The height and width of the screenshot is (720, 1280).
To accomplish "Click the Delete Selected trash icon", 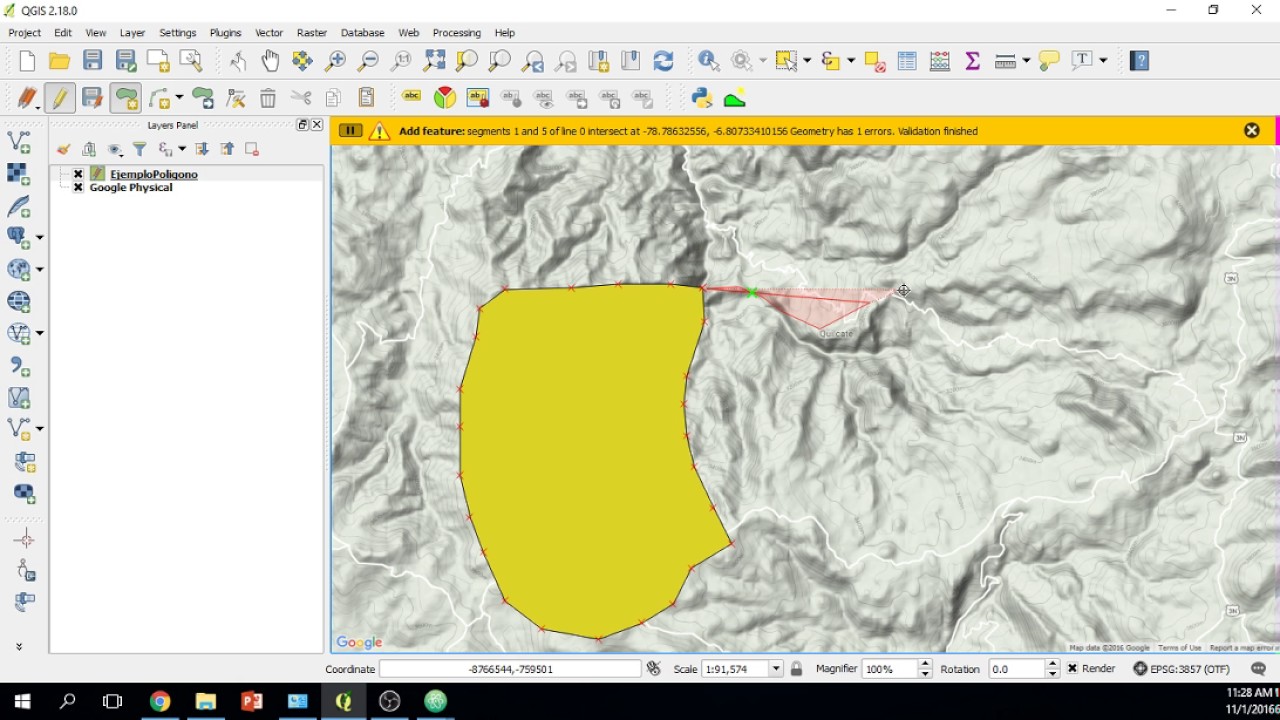I will pos(268,98).
